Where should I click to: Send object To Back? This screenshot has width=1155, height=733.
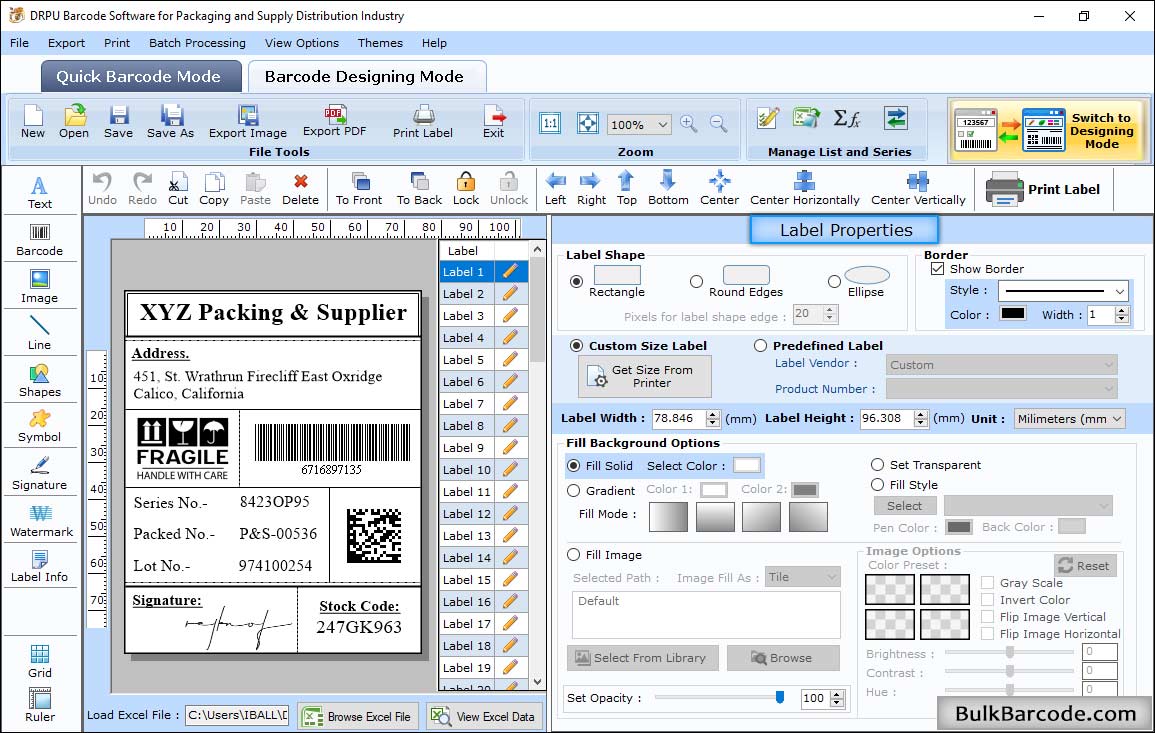pyautogui.click(x=419, y=189)
